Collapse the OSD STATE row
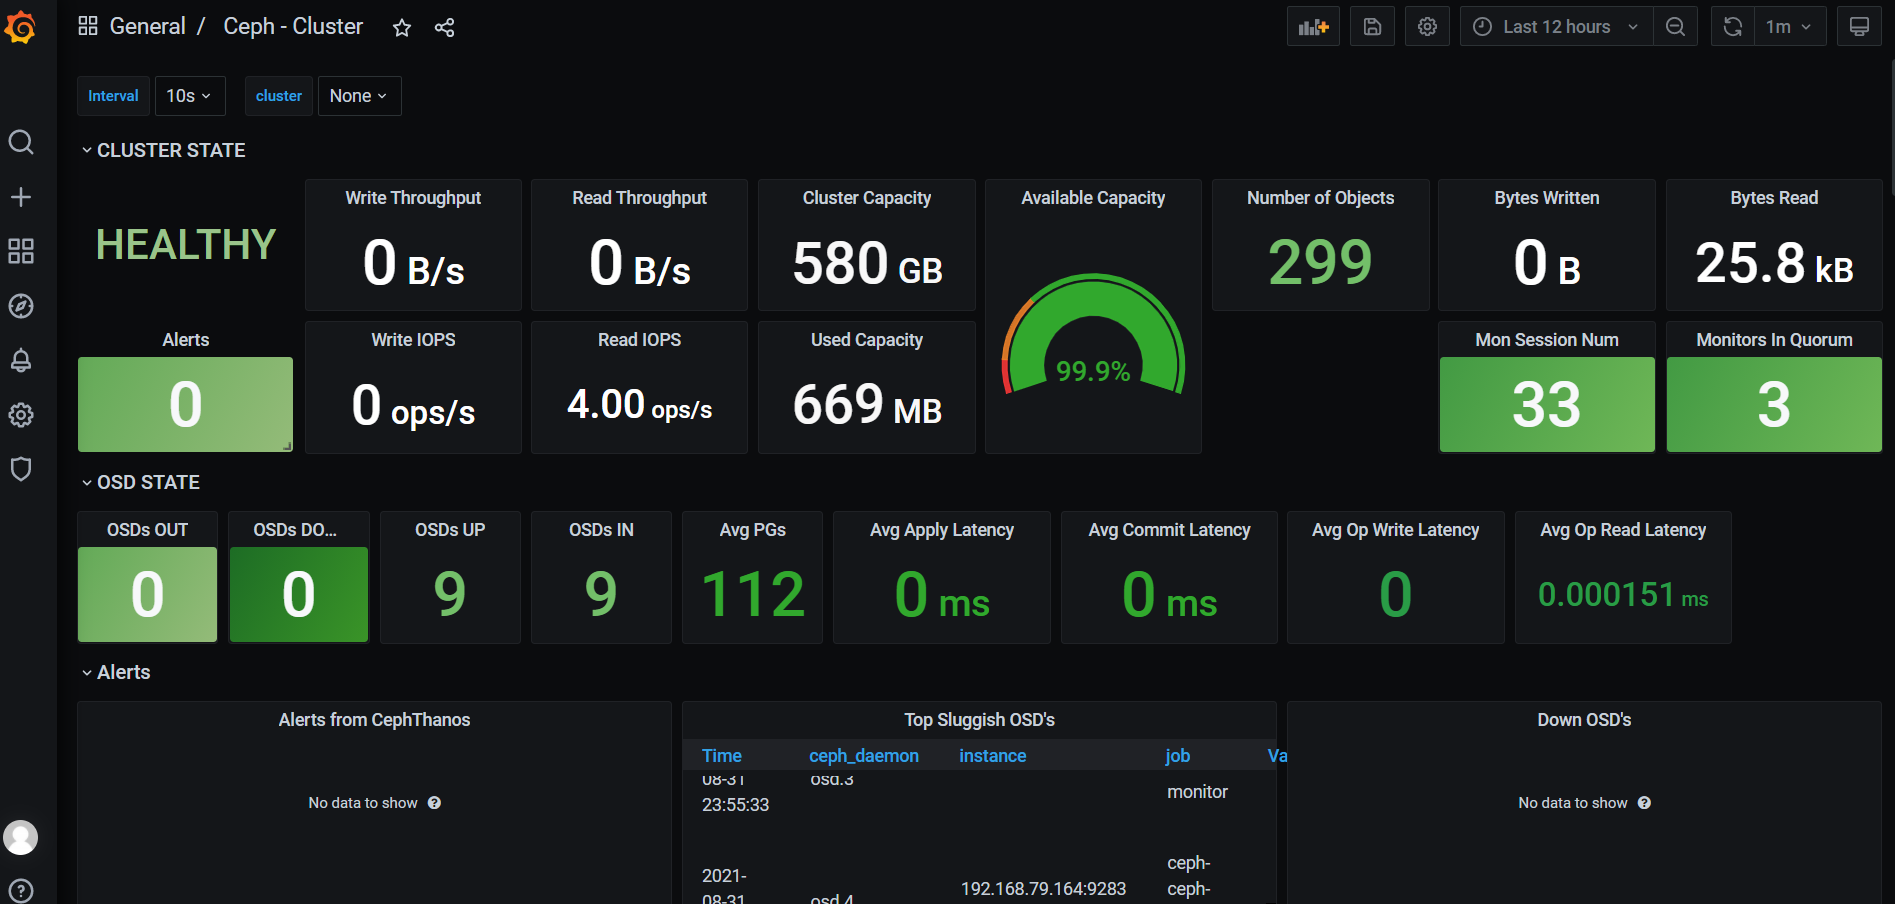The height and width of the screenshot is (904, 1895). coord(140,482)
